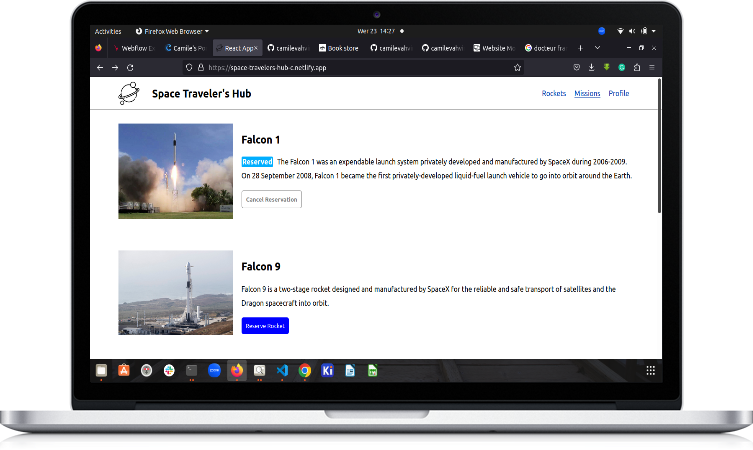Open Slack from the dock
Viewport: 753px width, 450px height.
click(x=169, y=370)
